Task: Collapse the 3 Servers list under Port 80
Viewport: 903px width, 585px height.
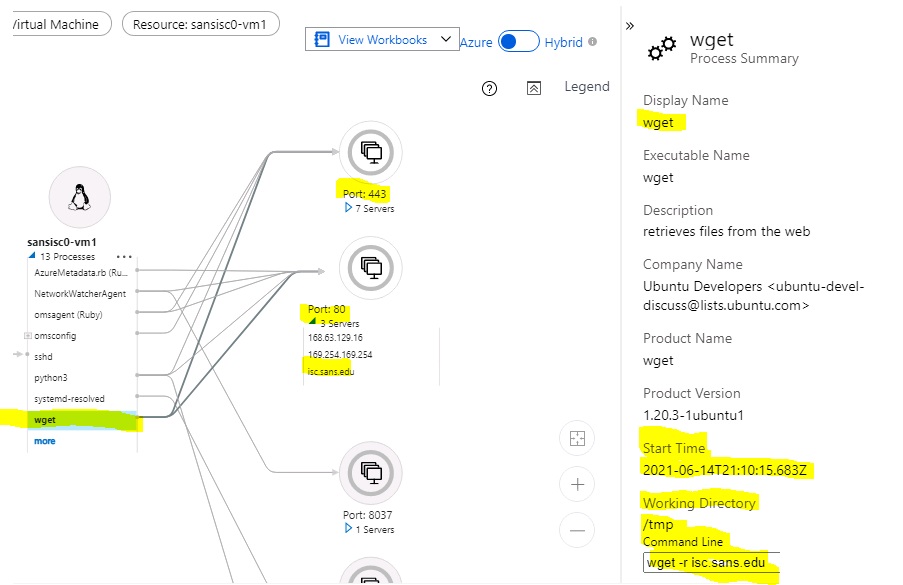Action: (313, 321)
